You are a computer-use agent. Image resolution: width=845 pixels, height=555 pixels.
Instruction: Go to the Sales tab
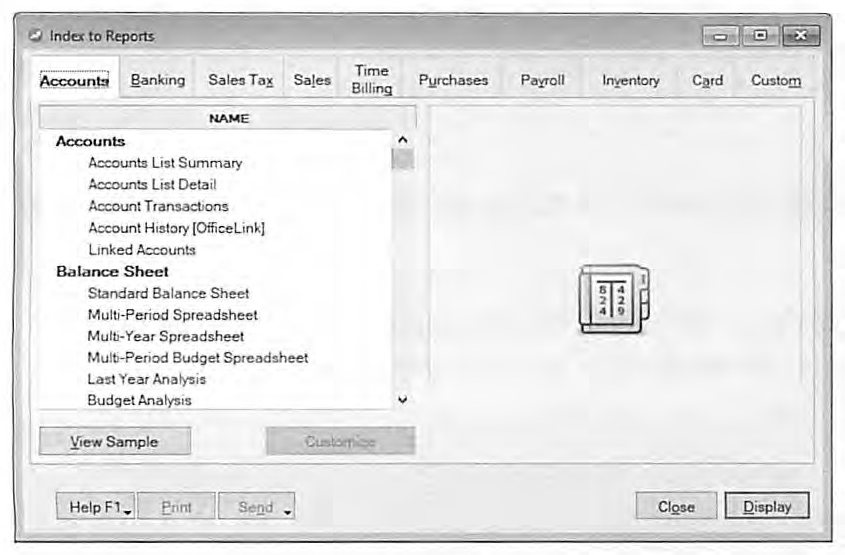tap(312, 80)
